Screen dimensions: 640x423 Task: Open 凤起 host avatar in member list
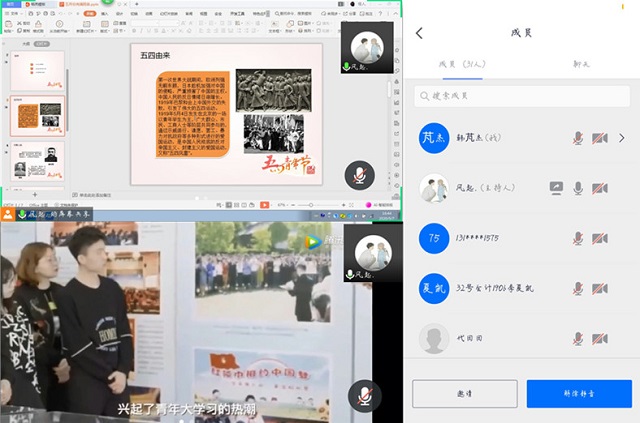[434, 188]
